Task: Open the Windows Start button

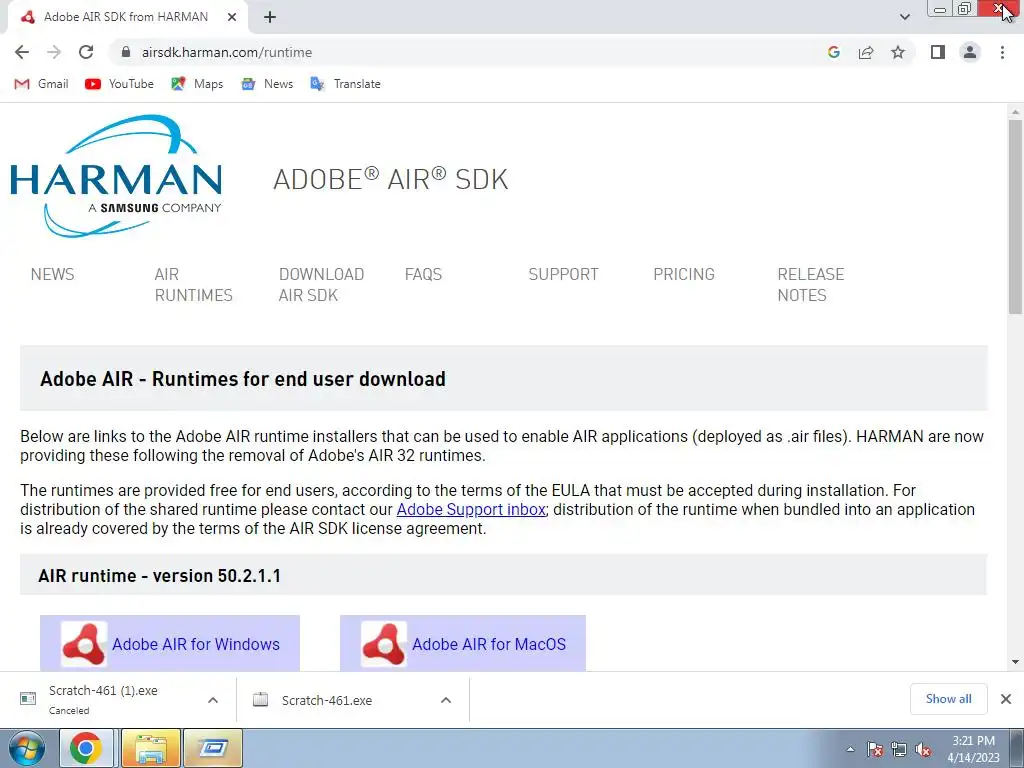Action: [x=26, y=748]
